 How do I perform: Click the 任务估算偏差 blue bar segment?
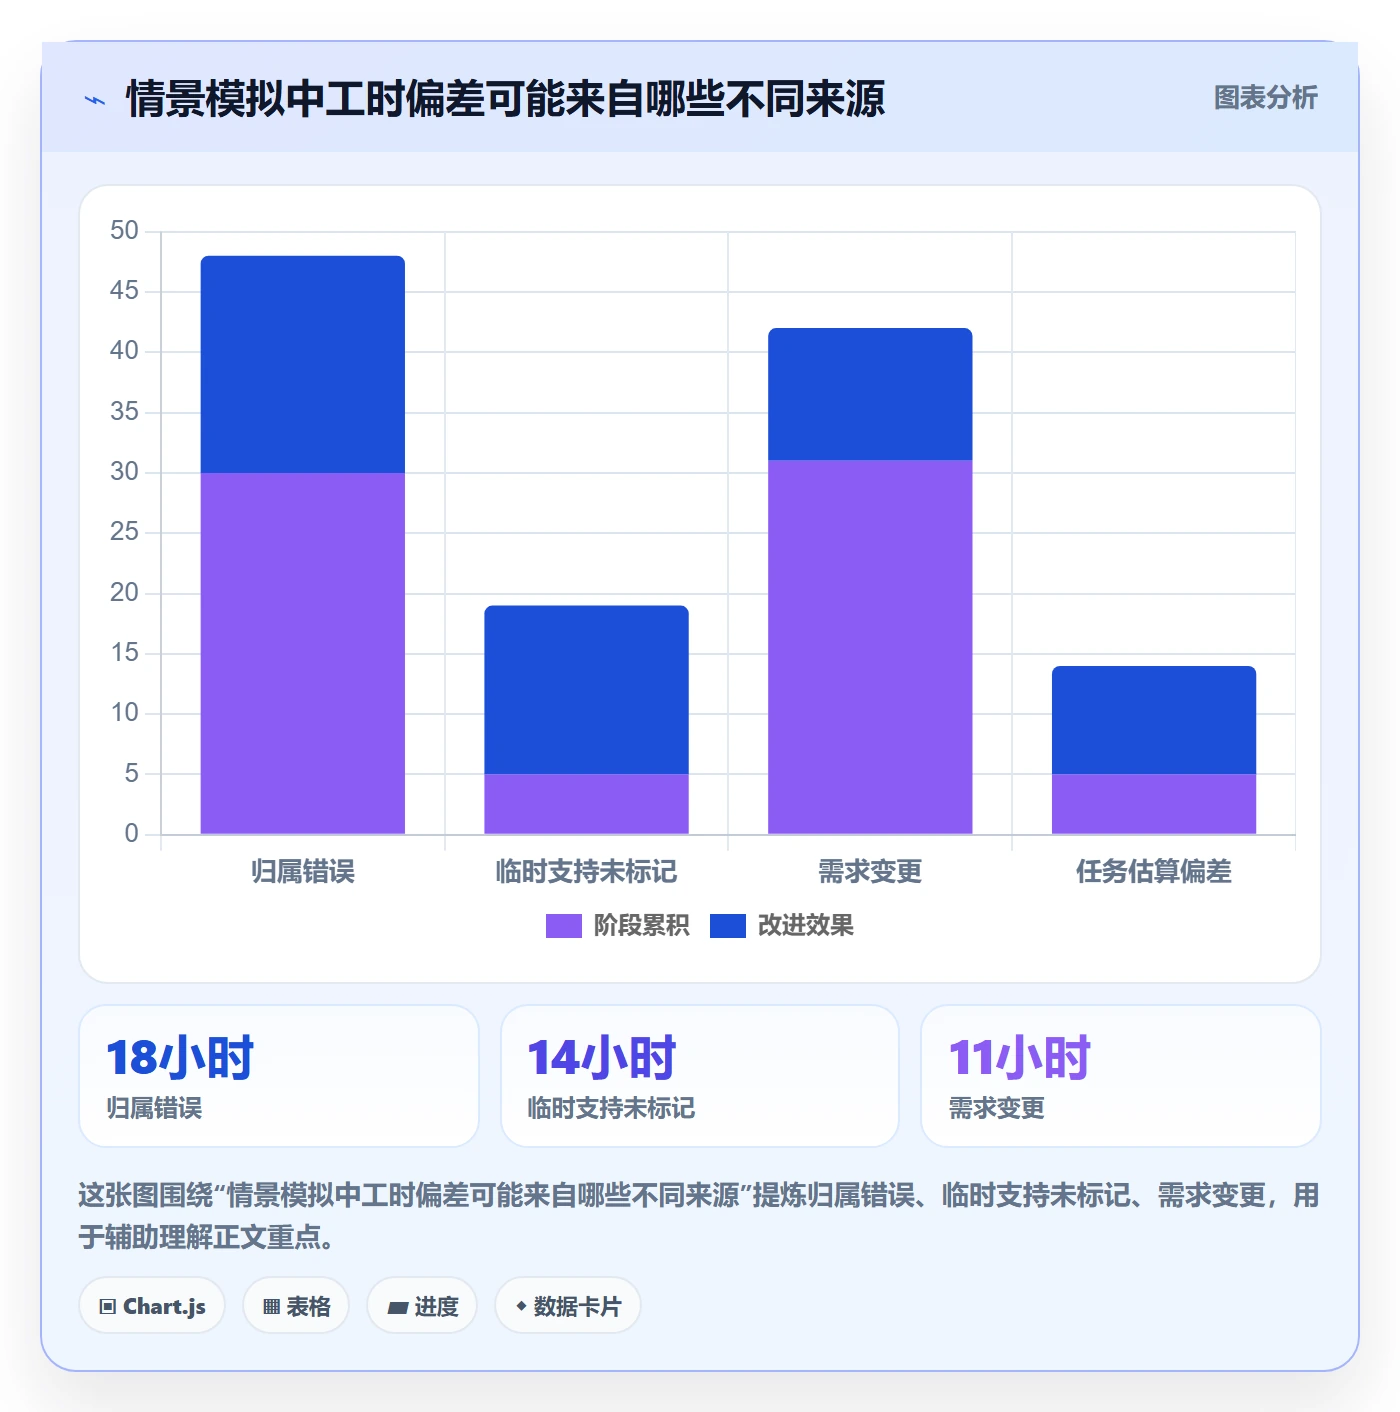[1154, 720]
